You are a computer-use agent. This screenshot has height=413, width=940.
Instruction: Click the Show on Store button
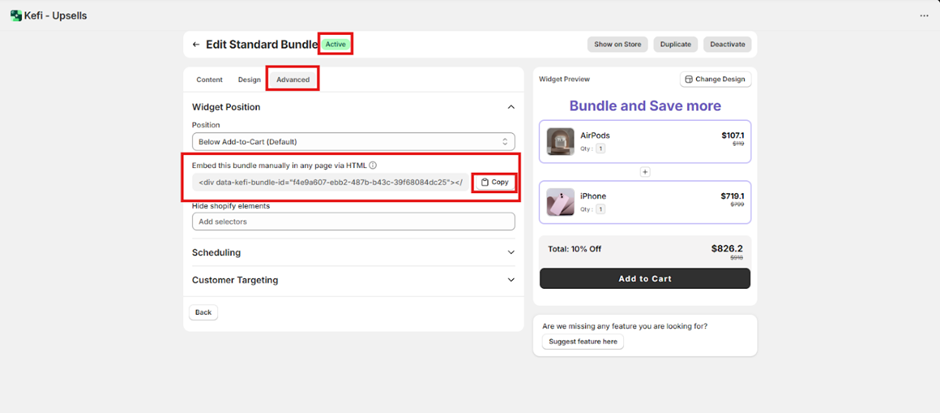(617, 44)
